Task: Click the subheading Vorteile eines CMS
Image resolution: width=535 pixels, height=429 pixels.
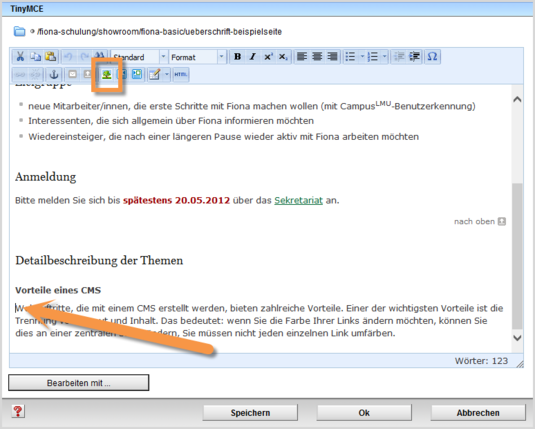Action: [x=58, y=290]
